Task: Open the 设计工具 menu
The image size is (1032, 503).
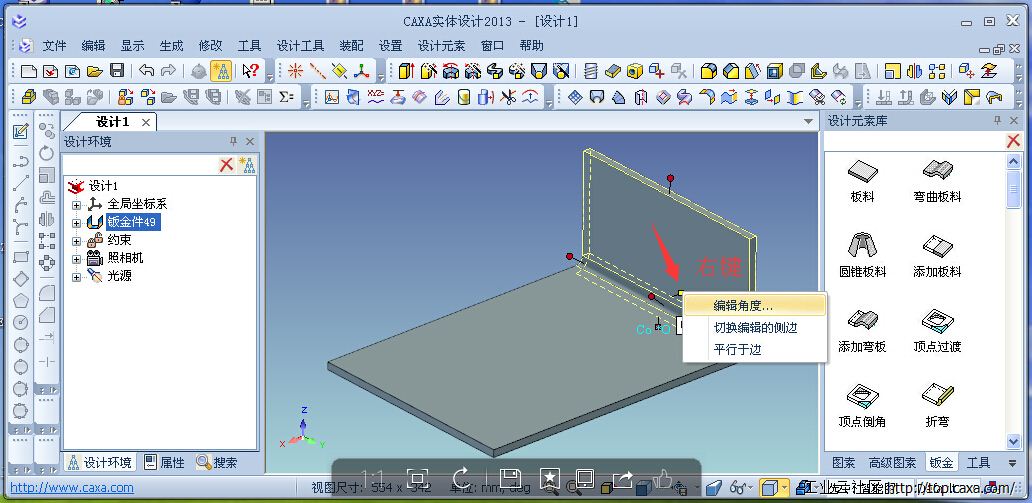Action: 300,45
